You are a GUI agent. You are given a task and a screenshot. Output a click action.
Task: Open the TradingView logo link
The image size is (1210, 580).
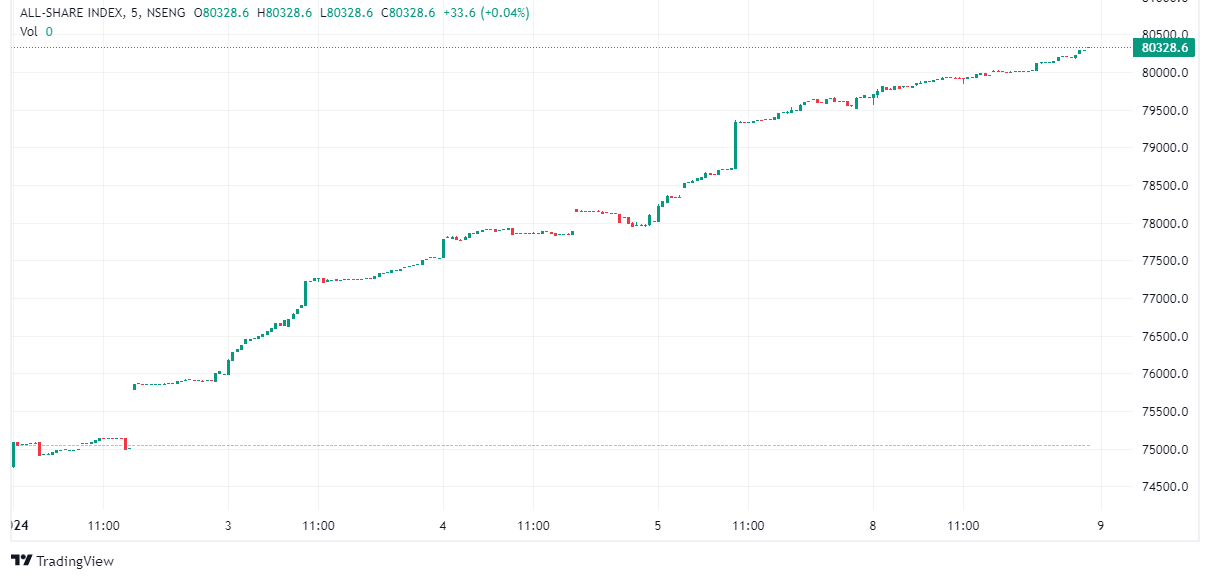point(62,561)
